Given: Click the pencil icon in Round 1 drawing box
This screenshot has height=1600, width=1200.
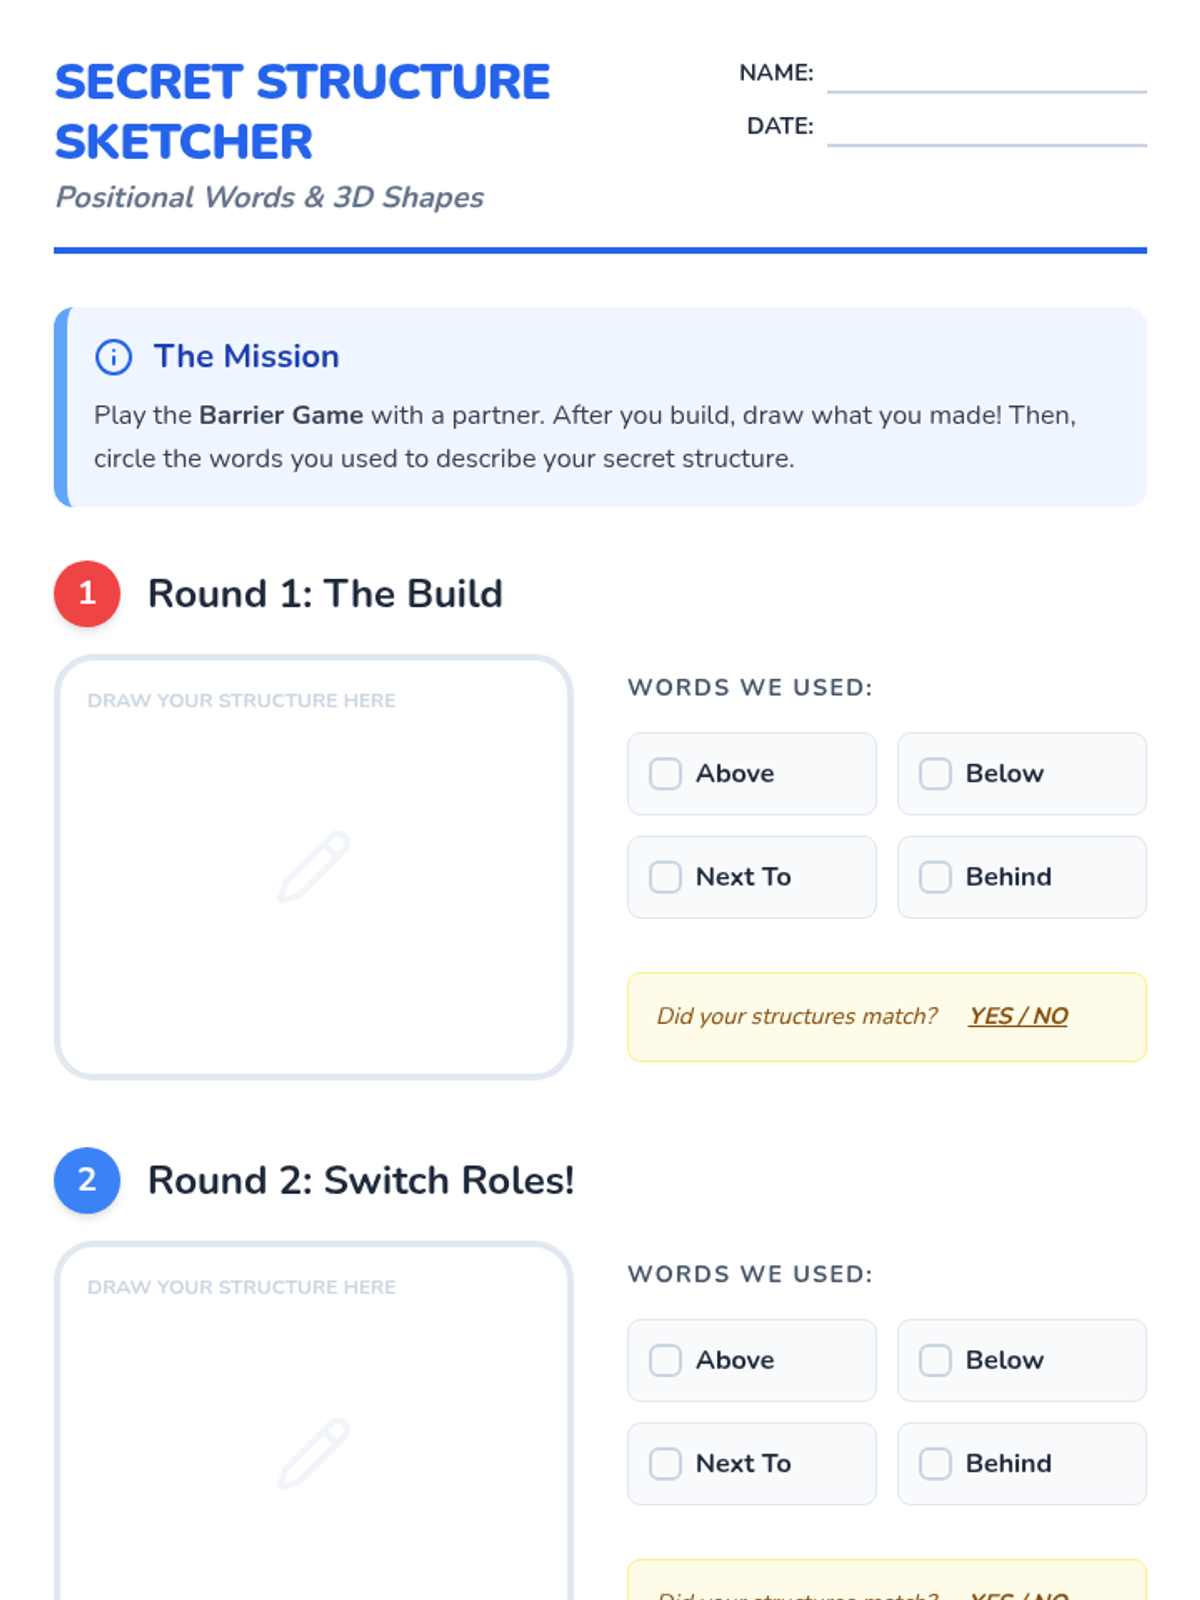Looking at the screenshot, I should [314, 867].
